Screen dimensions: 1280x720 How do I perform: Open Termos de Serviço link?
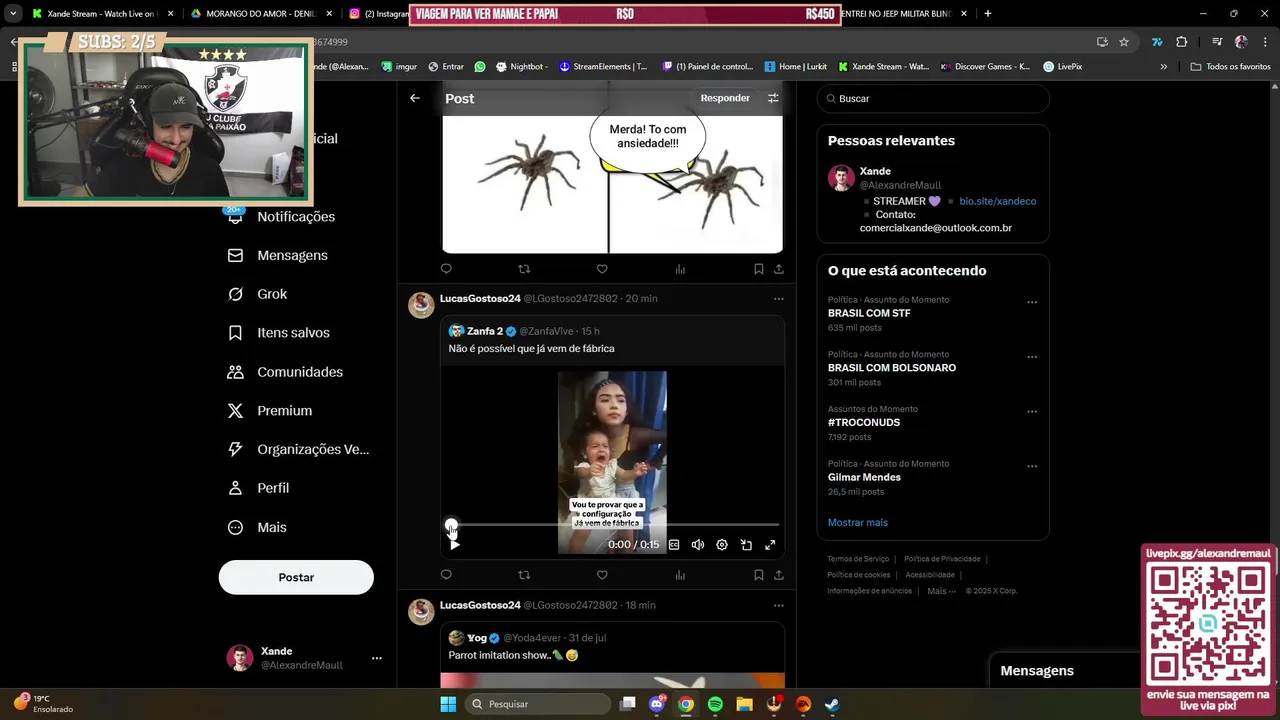click(858, 559)
